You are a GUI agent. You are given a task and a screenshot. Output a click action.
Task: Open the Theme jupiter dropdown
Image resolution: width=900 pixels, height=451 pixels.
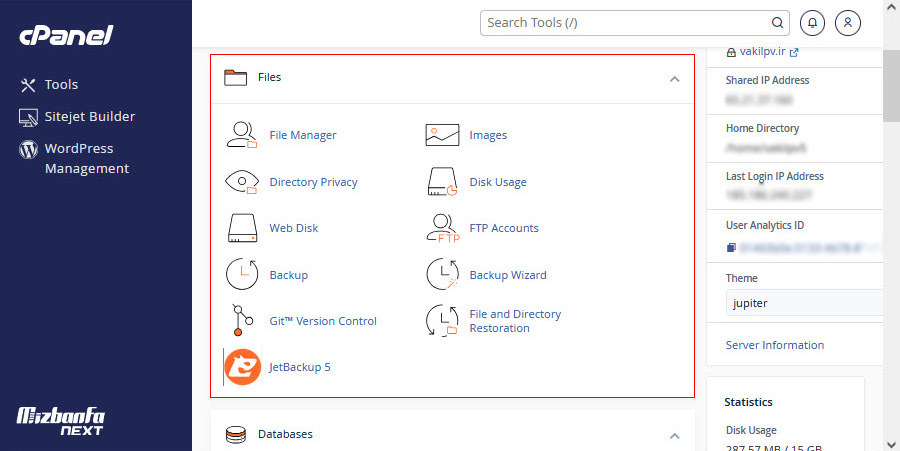click(x=804, y=303)
